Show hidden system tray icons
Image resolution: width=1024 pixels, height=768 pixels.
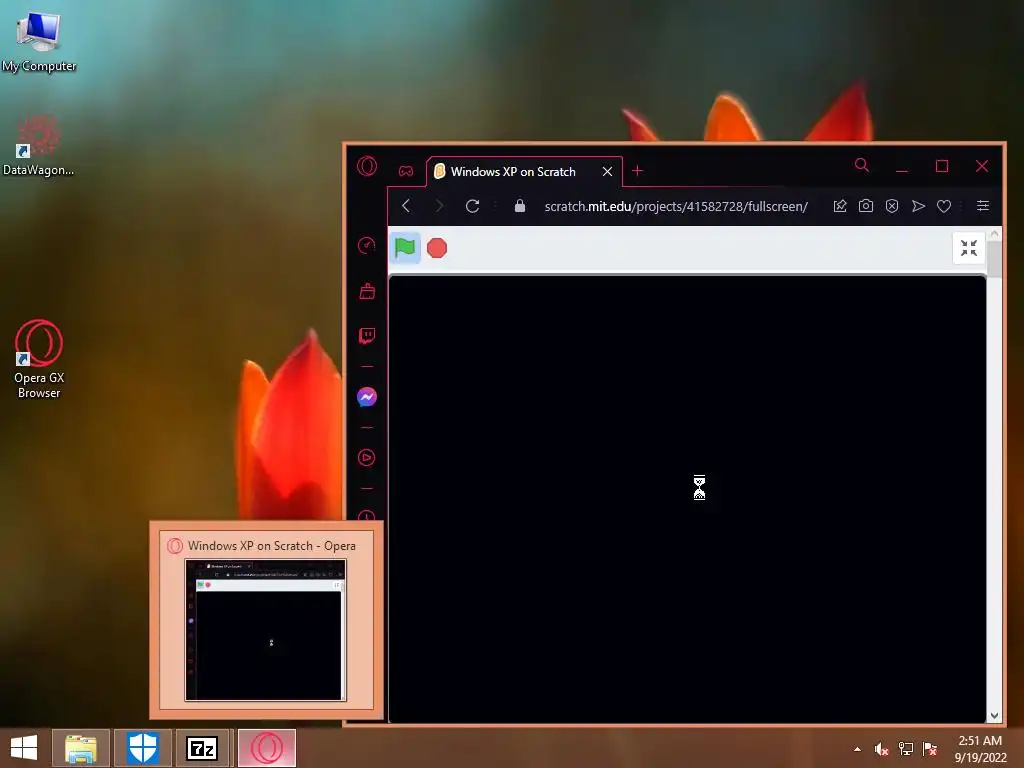pyautogui.click(x=857, y=749)
